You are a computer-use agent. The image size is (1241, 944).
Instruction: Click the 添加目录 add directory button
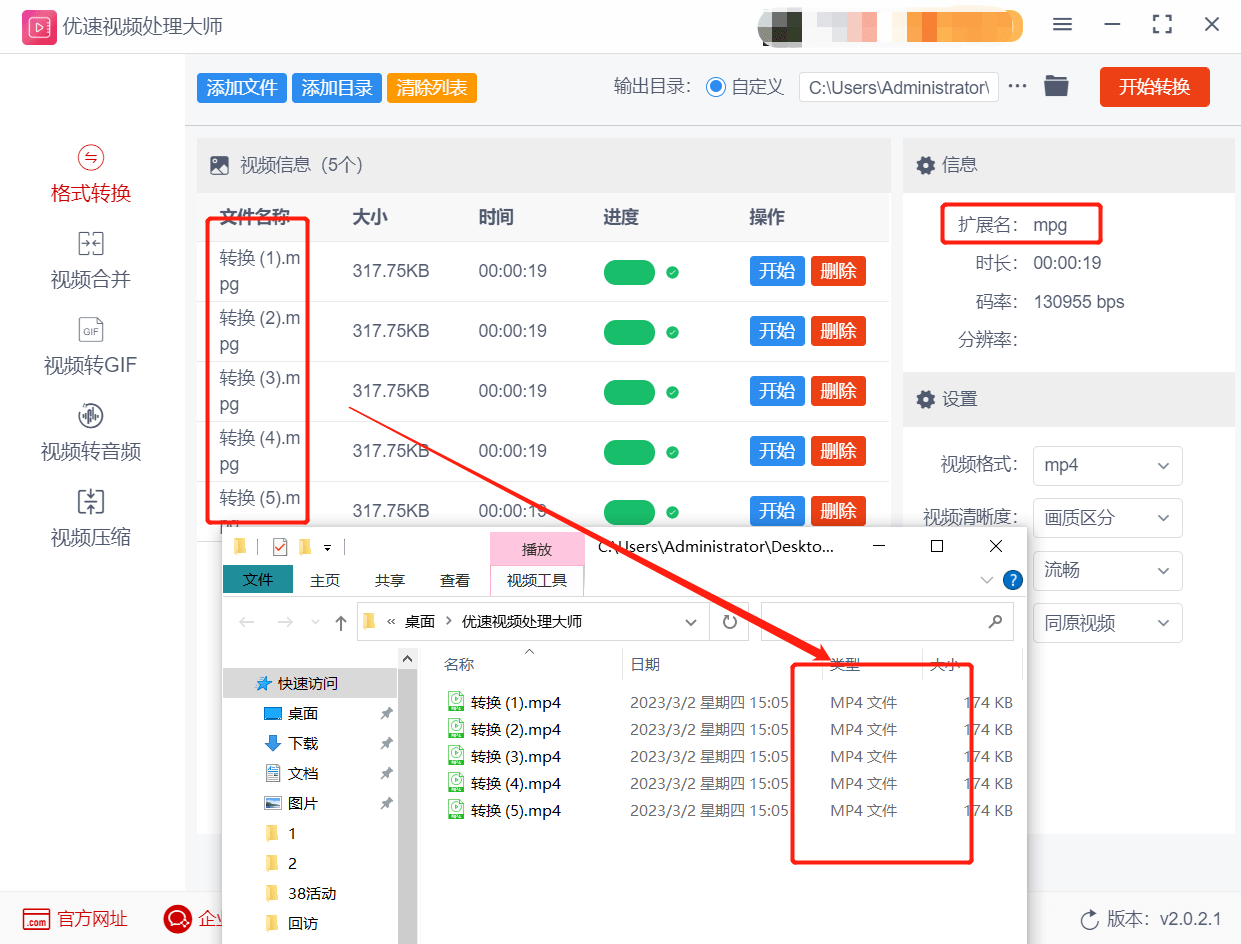click(x=337, y=88)
